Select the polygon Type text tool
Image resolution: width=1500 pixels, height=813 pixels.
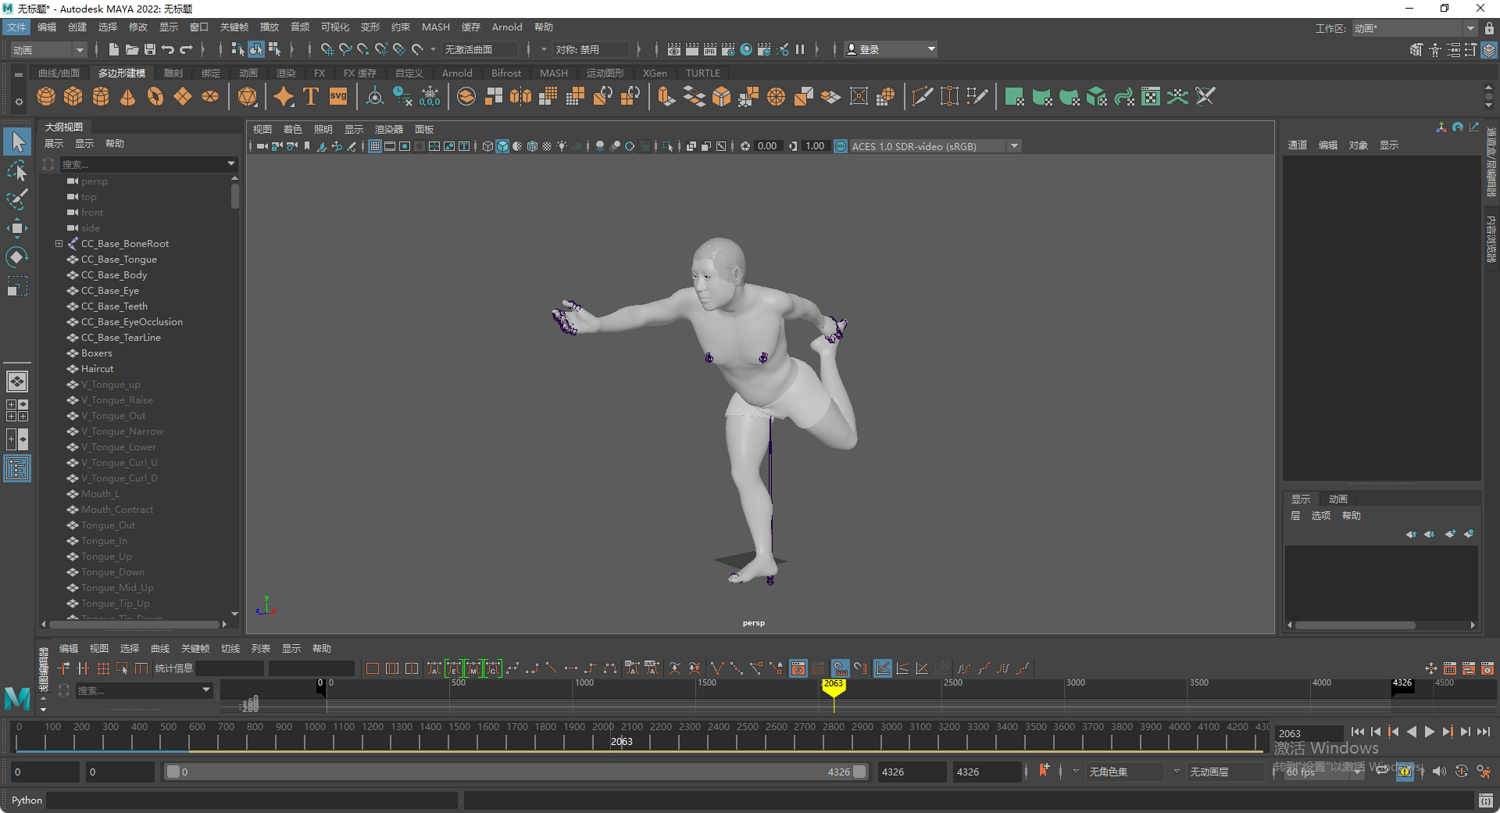[x=311, y=97]
